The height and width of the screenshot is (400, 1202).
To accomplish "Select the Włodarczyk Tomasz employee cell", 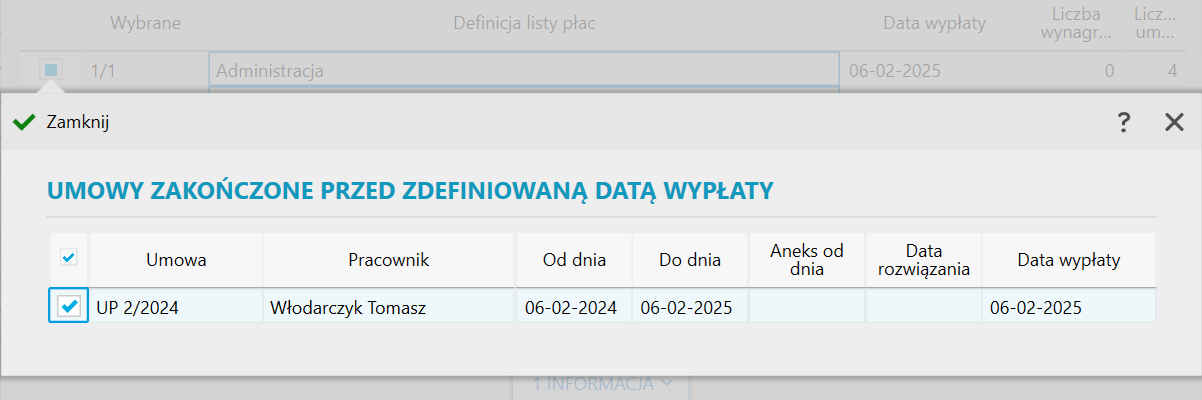I will coord(389,308).
